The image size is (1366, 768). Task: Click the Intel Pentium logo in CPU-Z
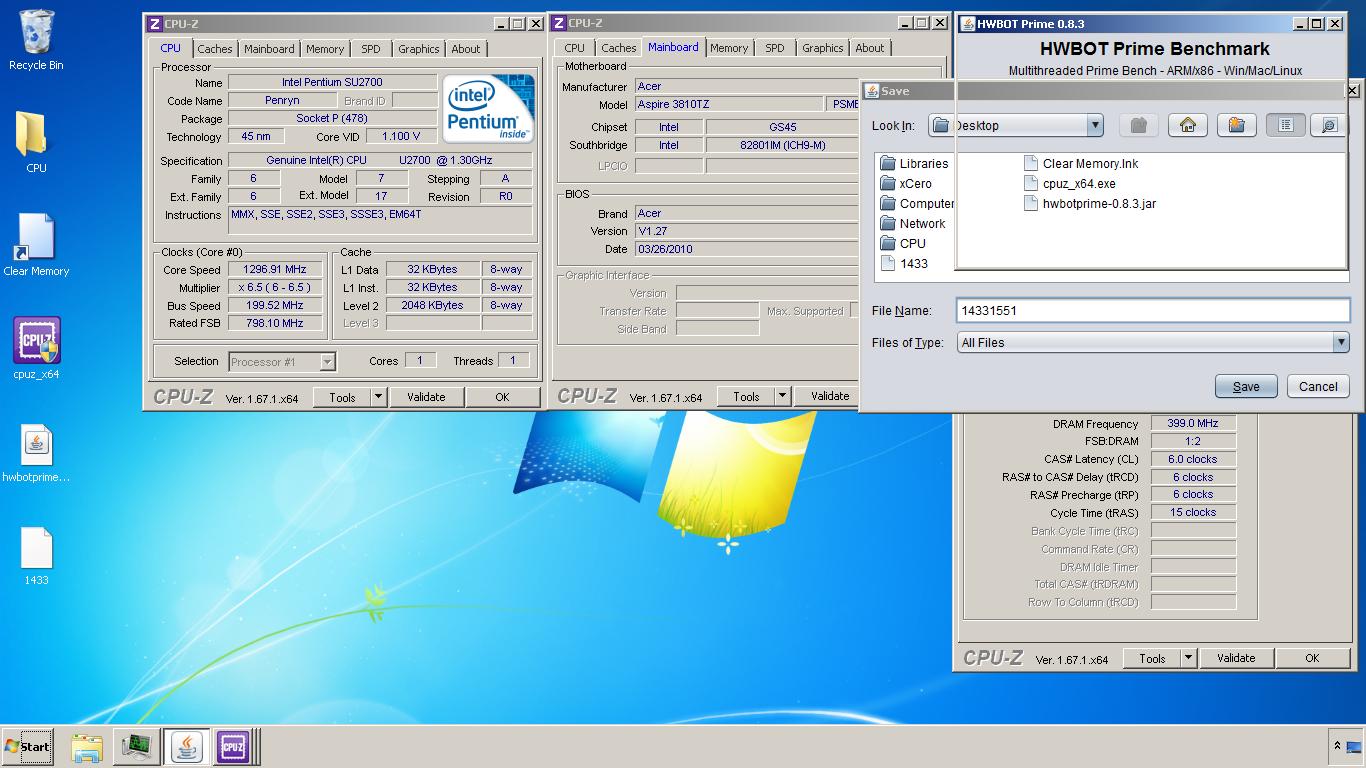pyautogui.click(x=487, y=109)
